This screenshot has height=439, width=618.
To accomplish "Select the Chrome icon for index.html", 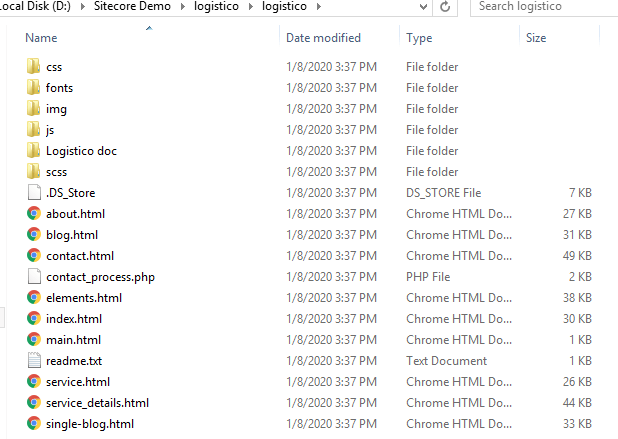I will click(x=34, y=319).
